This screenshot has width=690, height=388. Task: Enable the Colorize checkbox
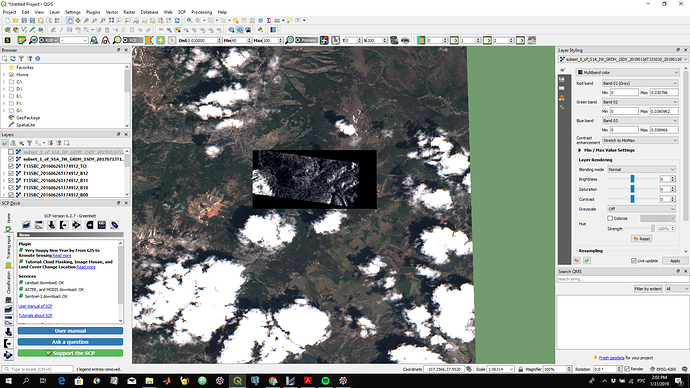click(x=610, y=218)
